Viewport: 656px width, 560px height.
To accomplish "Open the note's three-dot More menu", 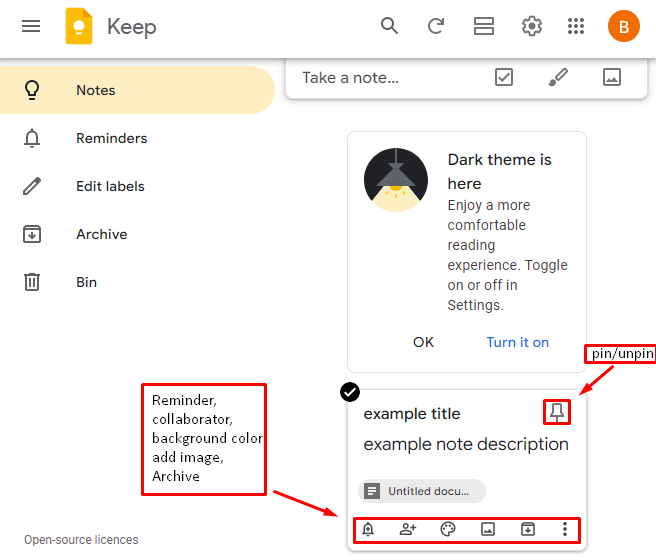I will tap(565, 529).
